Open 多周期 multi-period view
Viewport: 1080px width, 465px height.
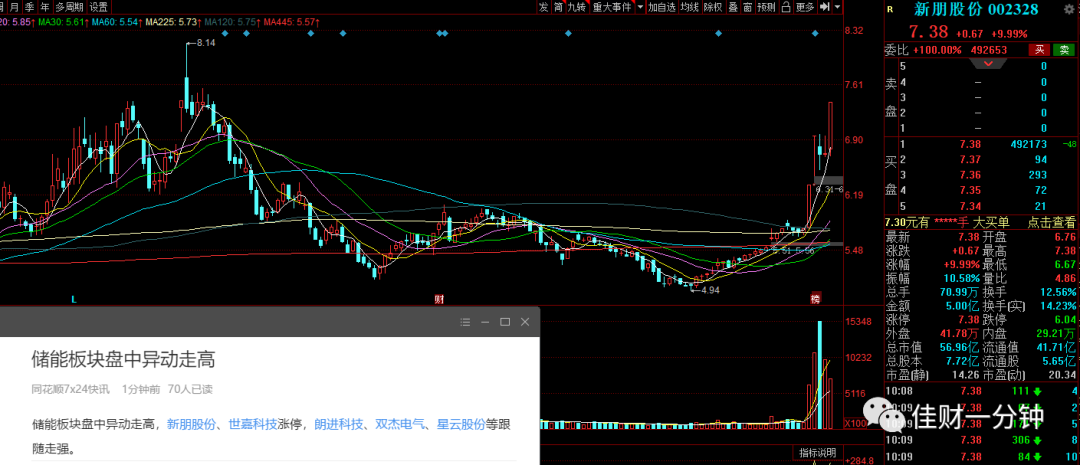coord(70,7)
